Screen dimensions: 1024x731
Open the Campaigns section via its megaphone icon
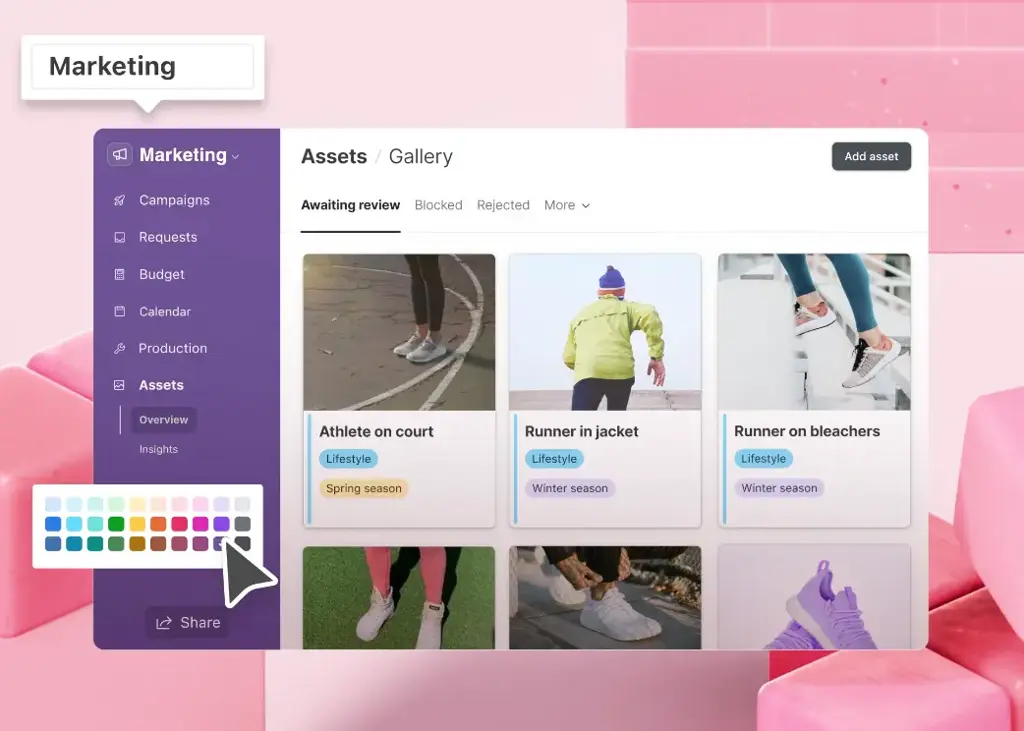coord(119,200)
